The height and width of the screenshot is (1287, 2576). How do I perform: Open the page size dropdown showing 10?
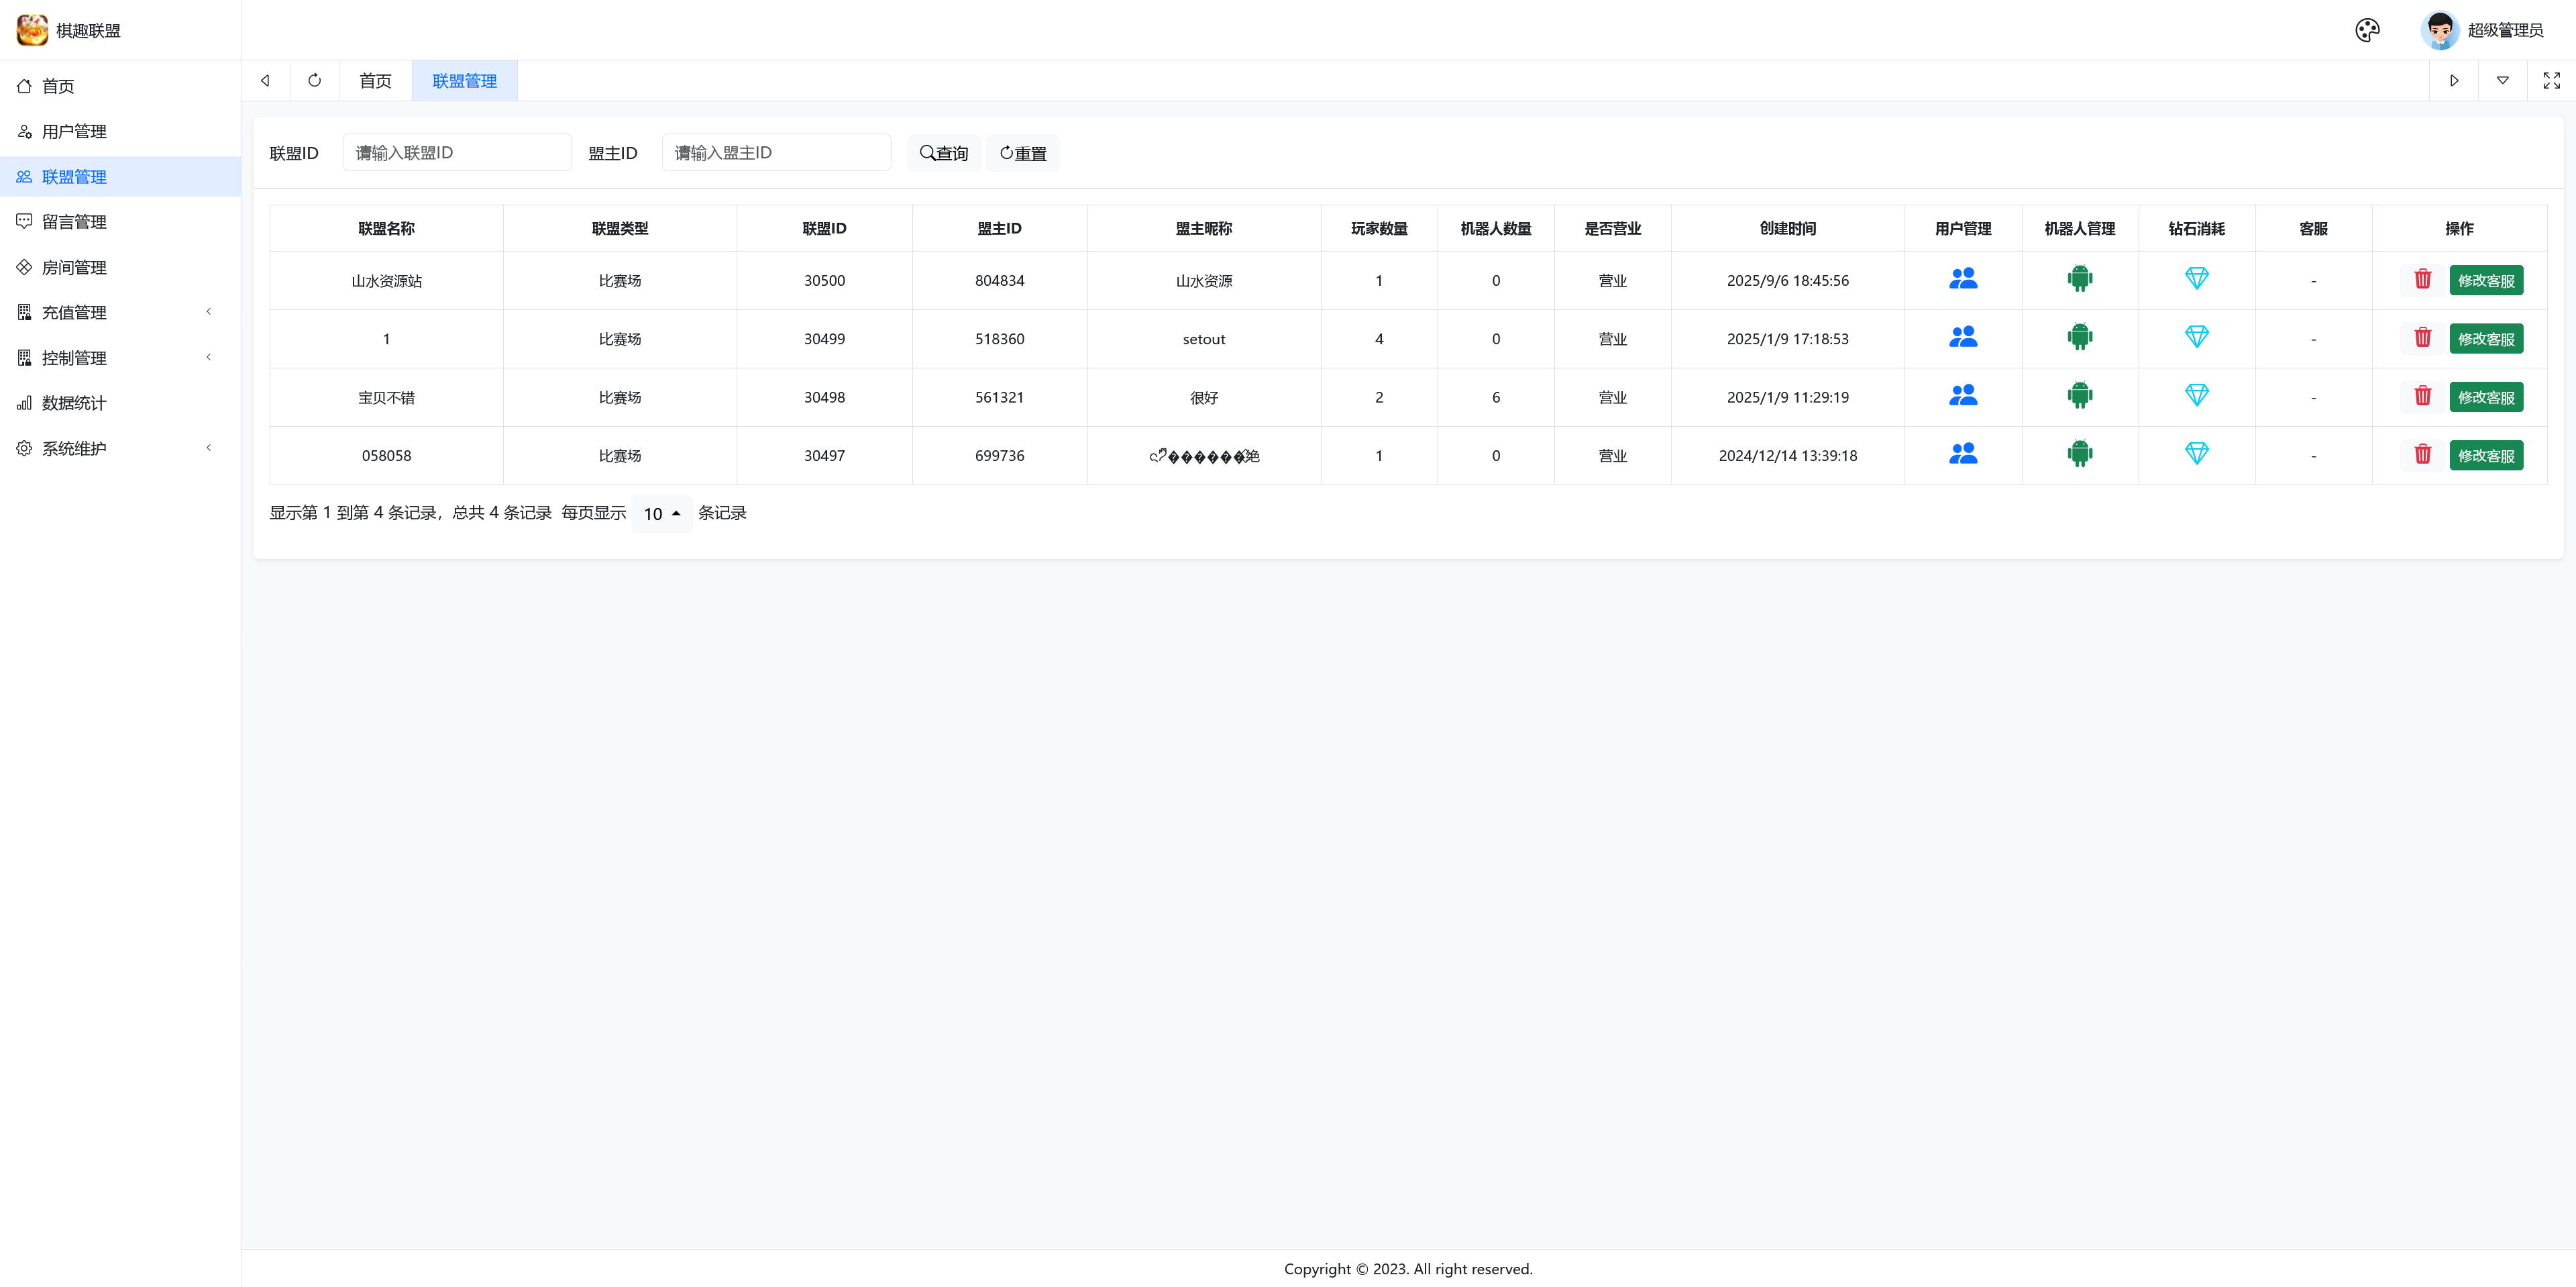[x=661, y=514]
